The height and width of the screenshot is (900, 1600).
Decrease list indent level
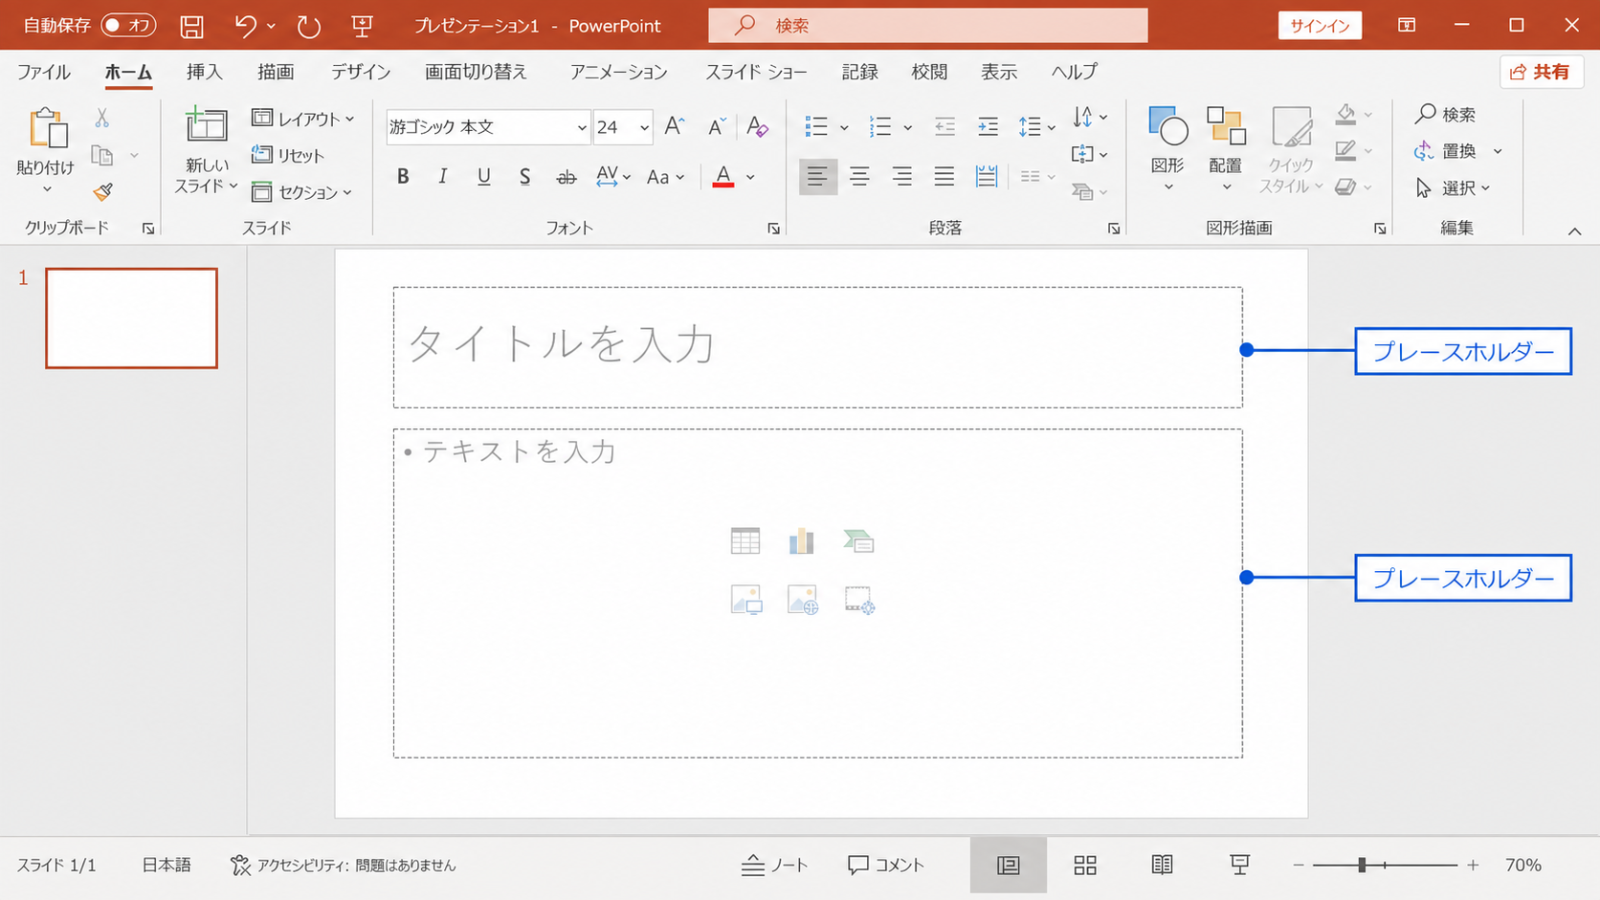(x=945, y=126)
